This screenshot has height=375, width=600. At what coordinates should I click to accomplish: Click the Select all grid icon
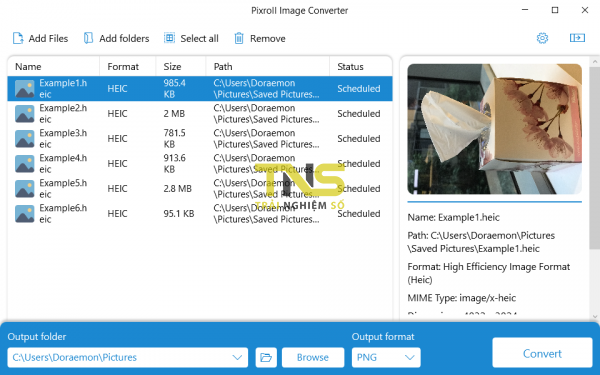point(170,38)
